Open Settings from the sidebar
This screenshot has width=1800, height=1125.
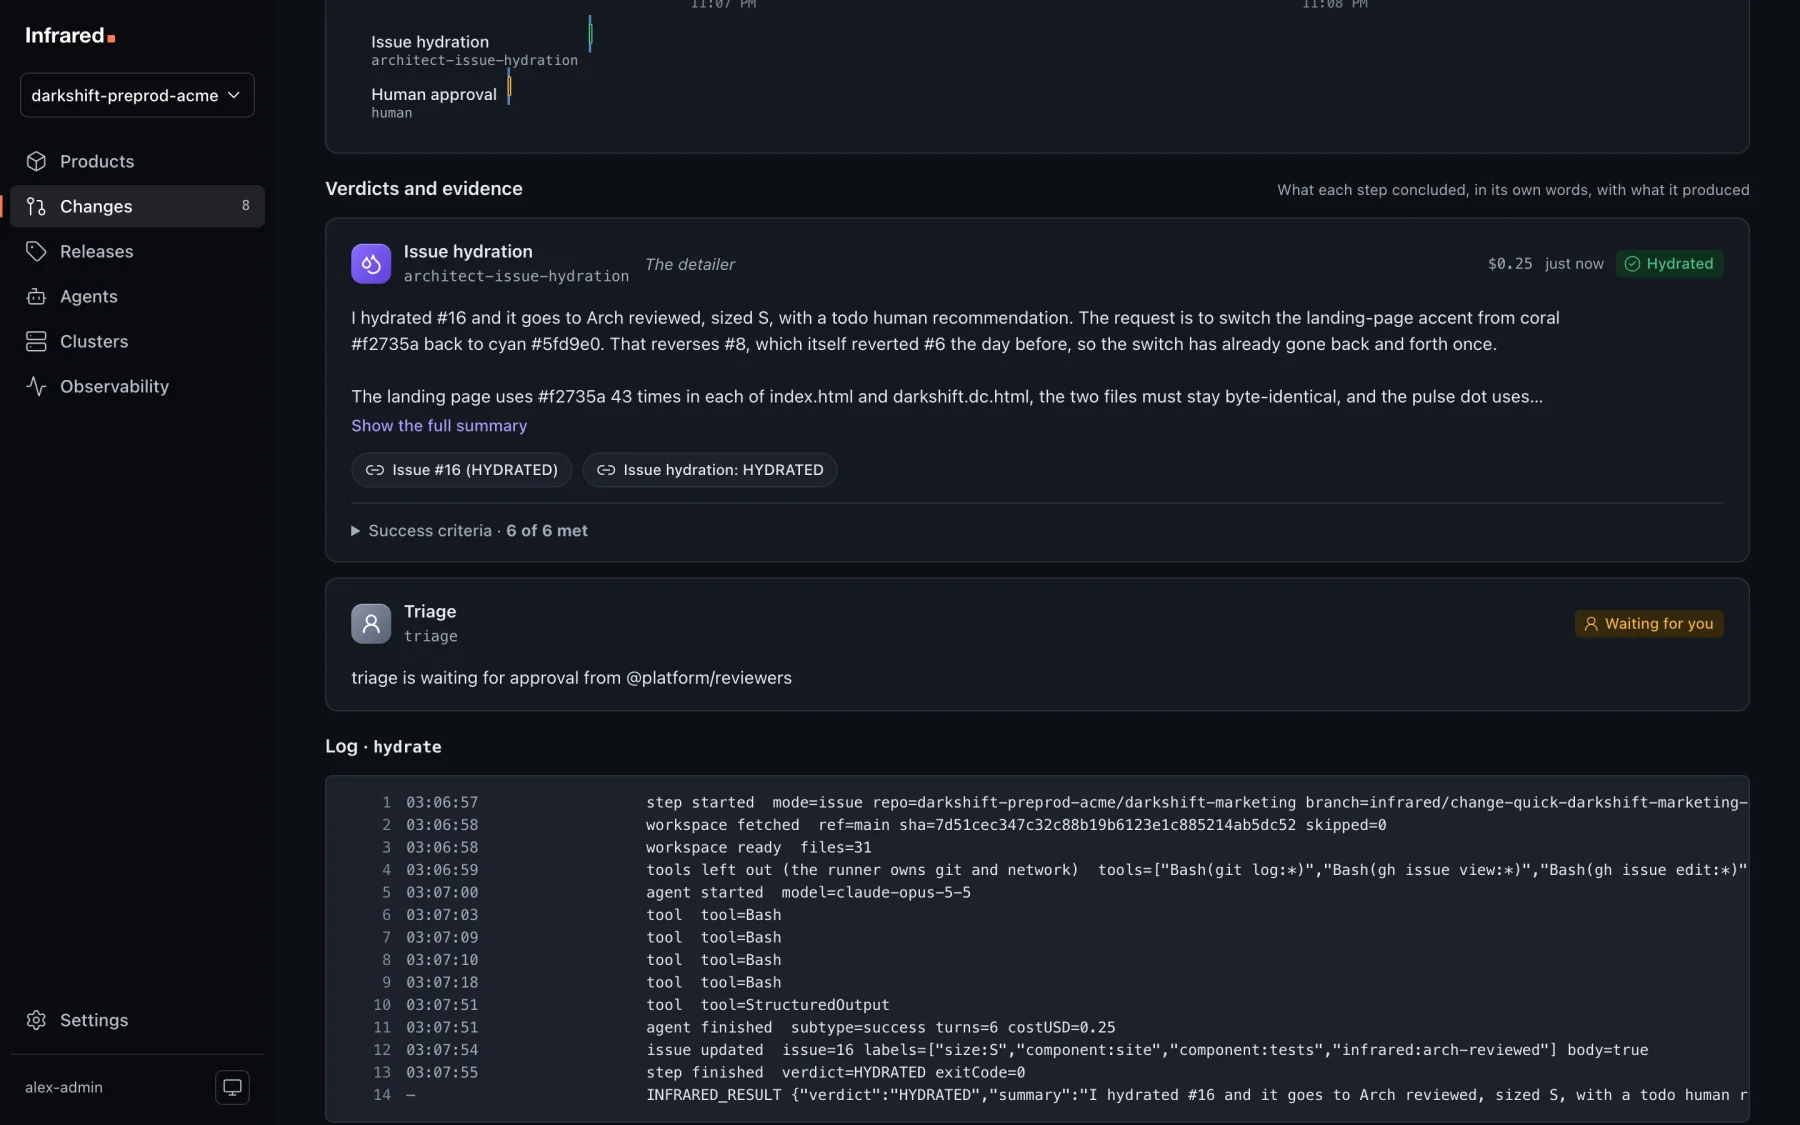click(x=137, y=1020)
